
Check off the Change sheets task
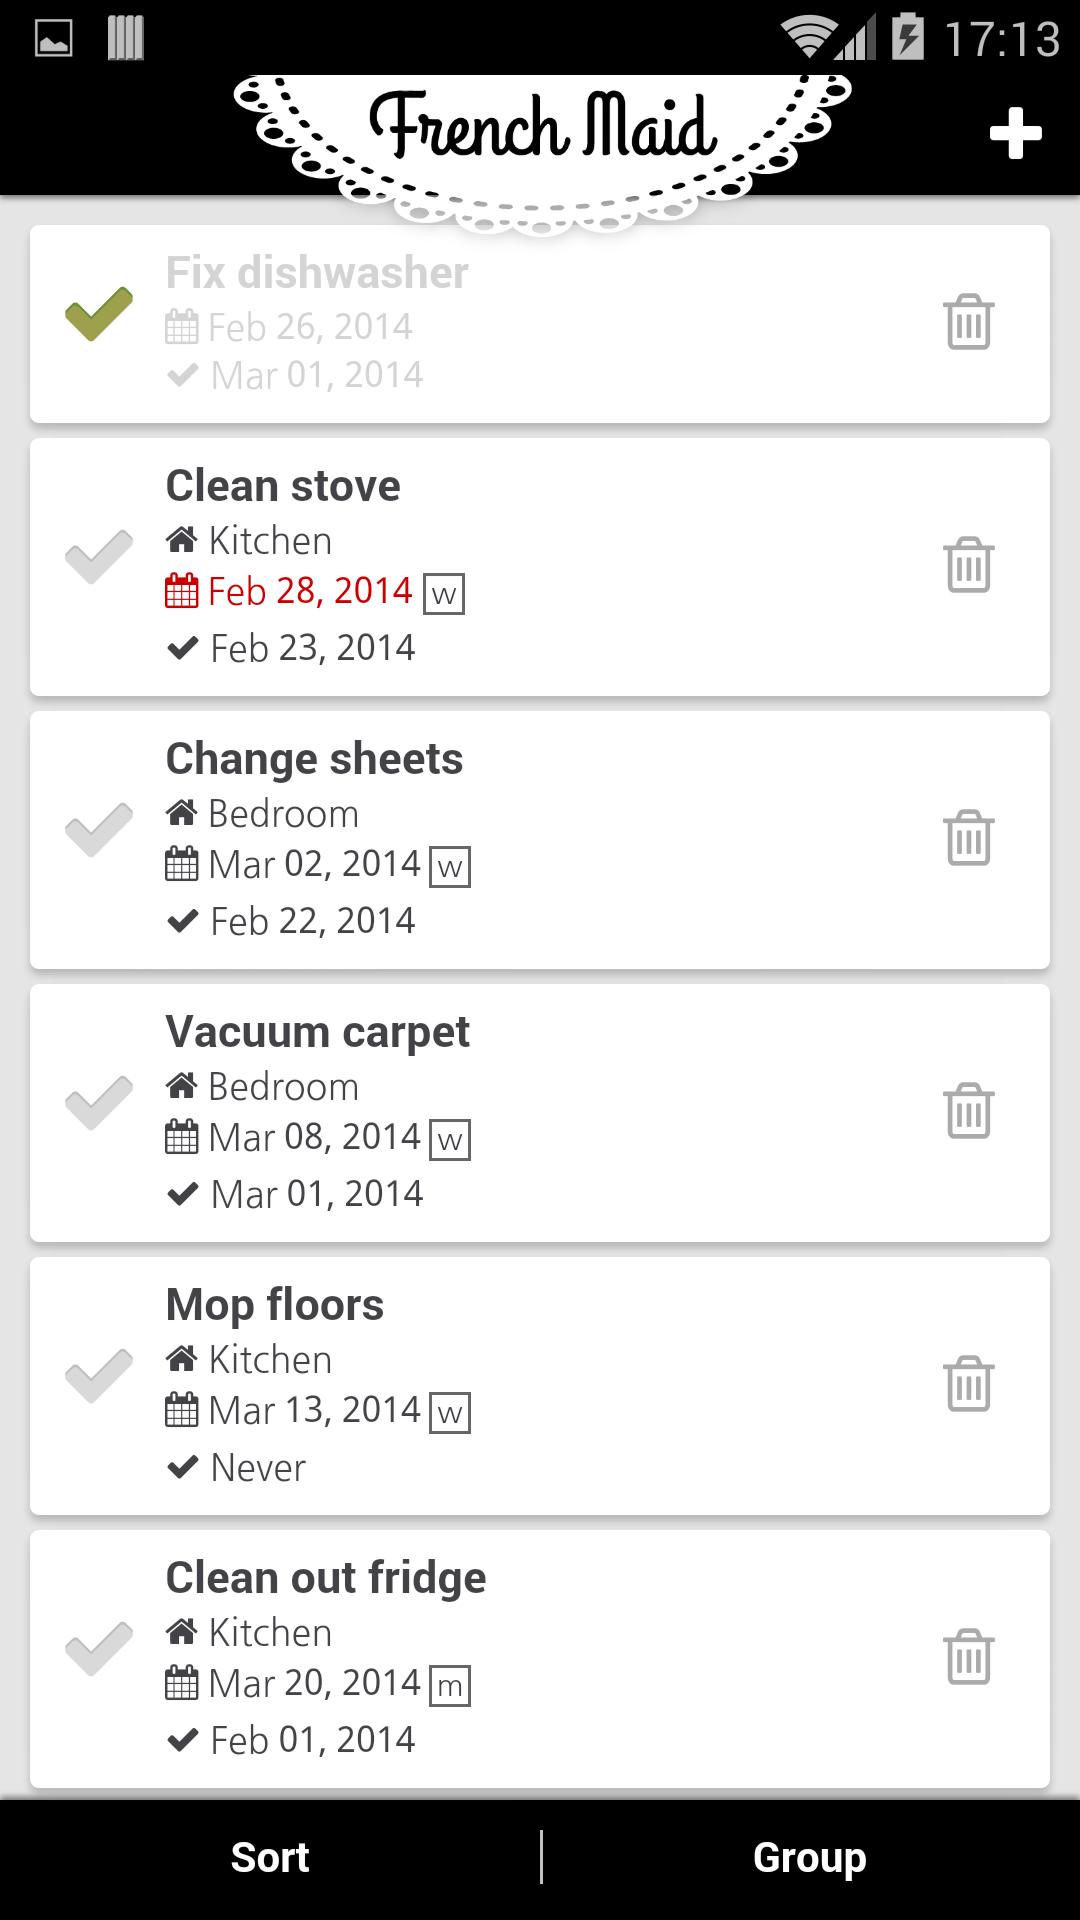point(99,830)
